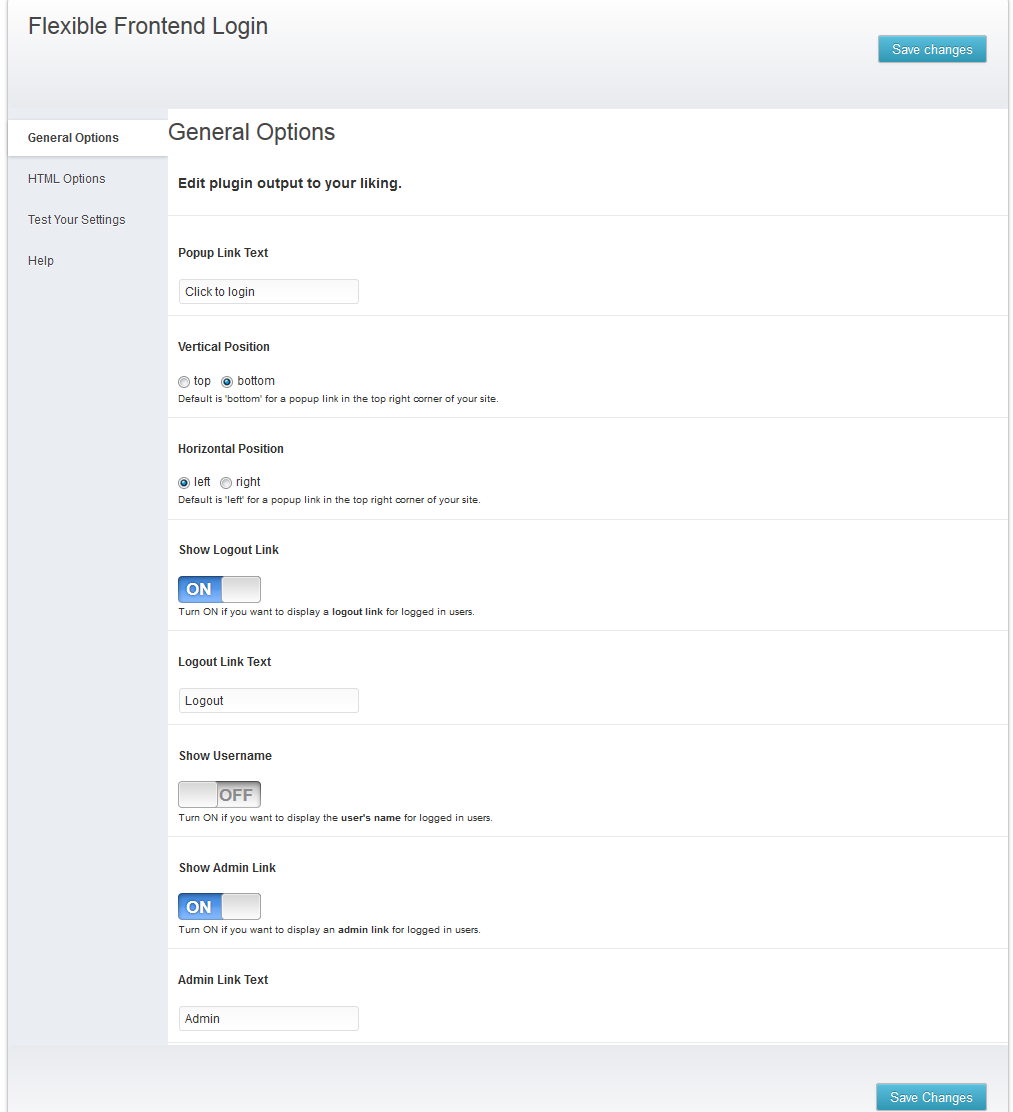This screenshot has width=1013, height=1112.
Task: Go to the Help tab
Action: click(41, 260)
